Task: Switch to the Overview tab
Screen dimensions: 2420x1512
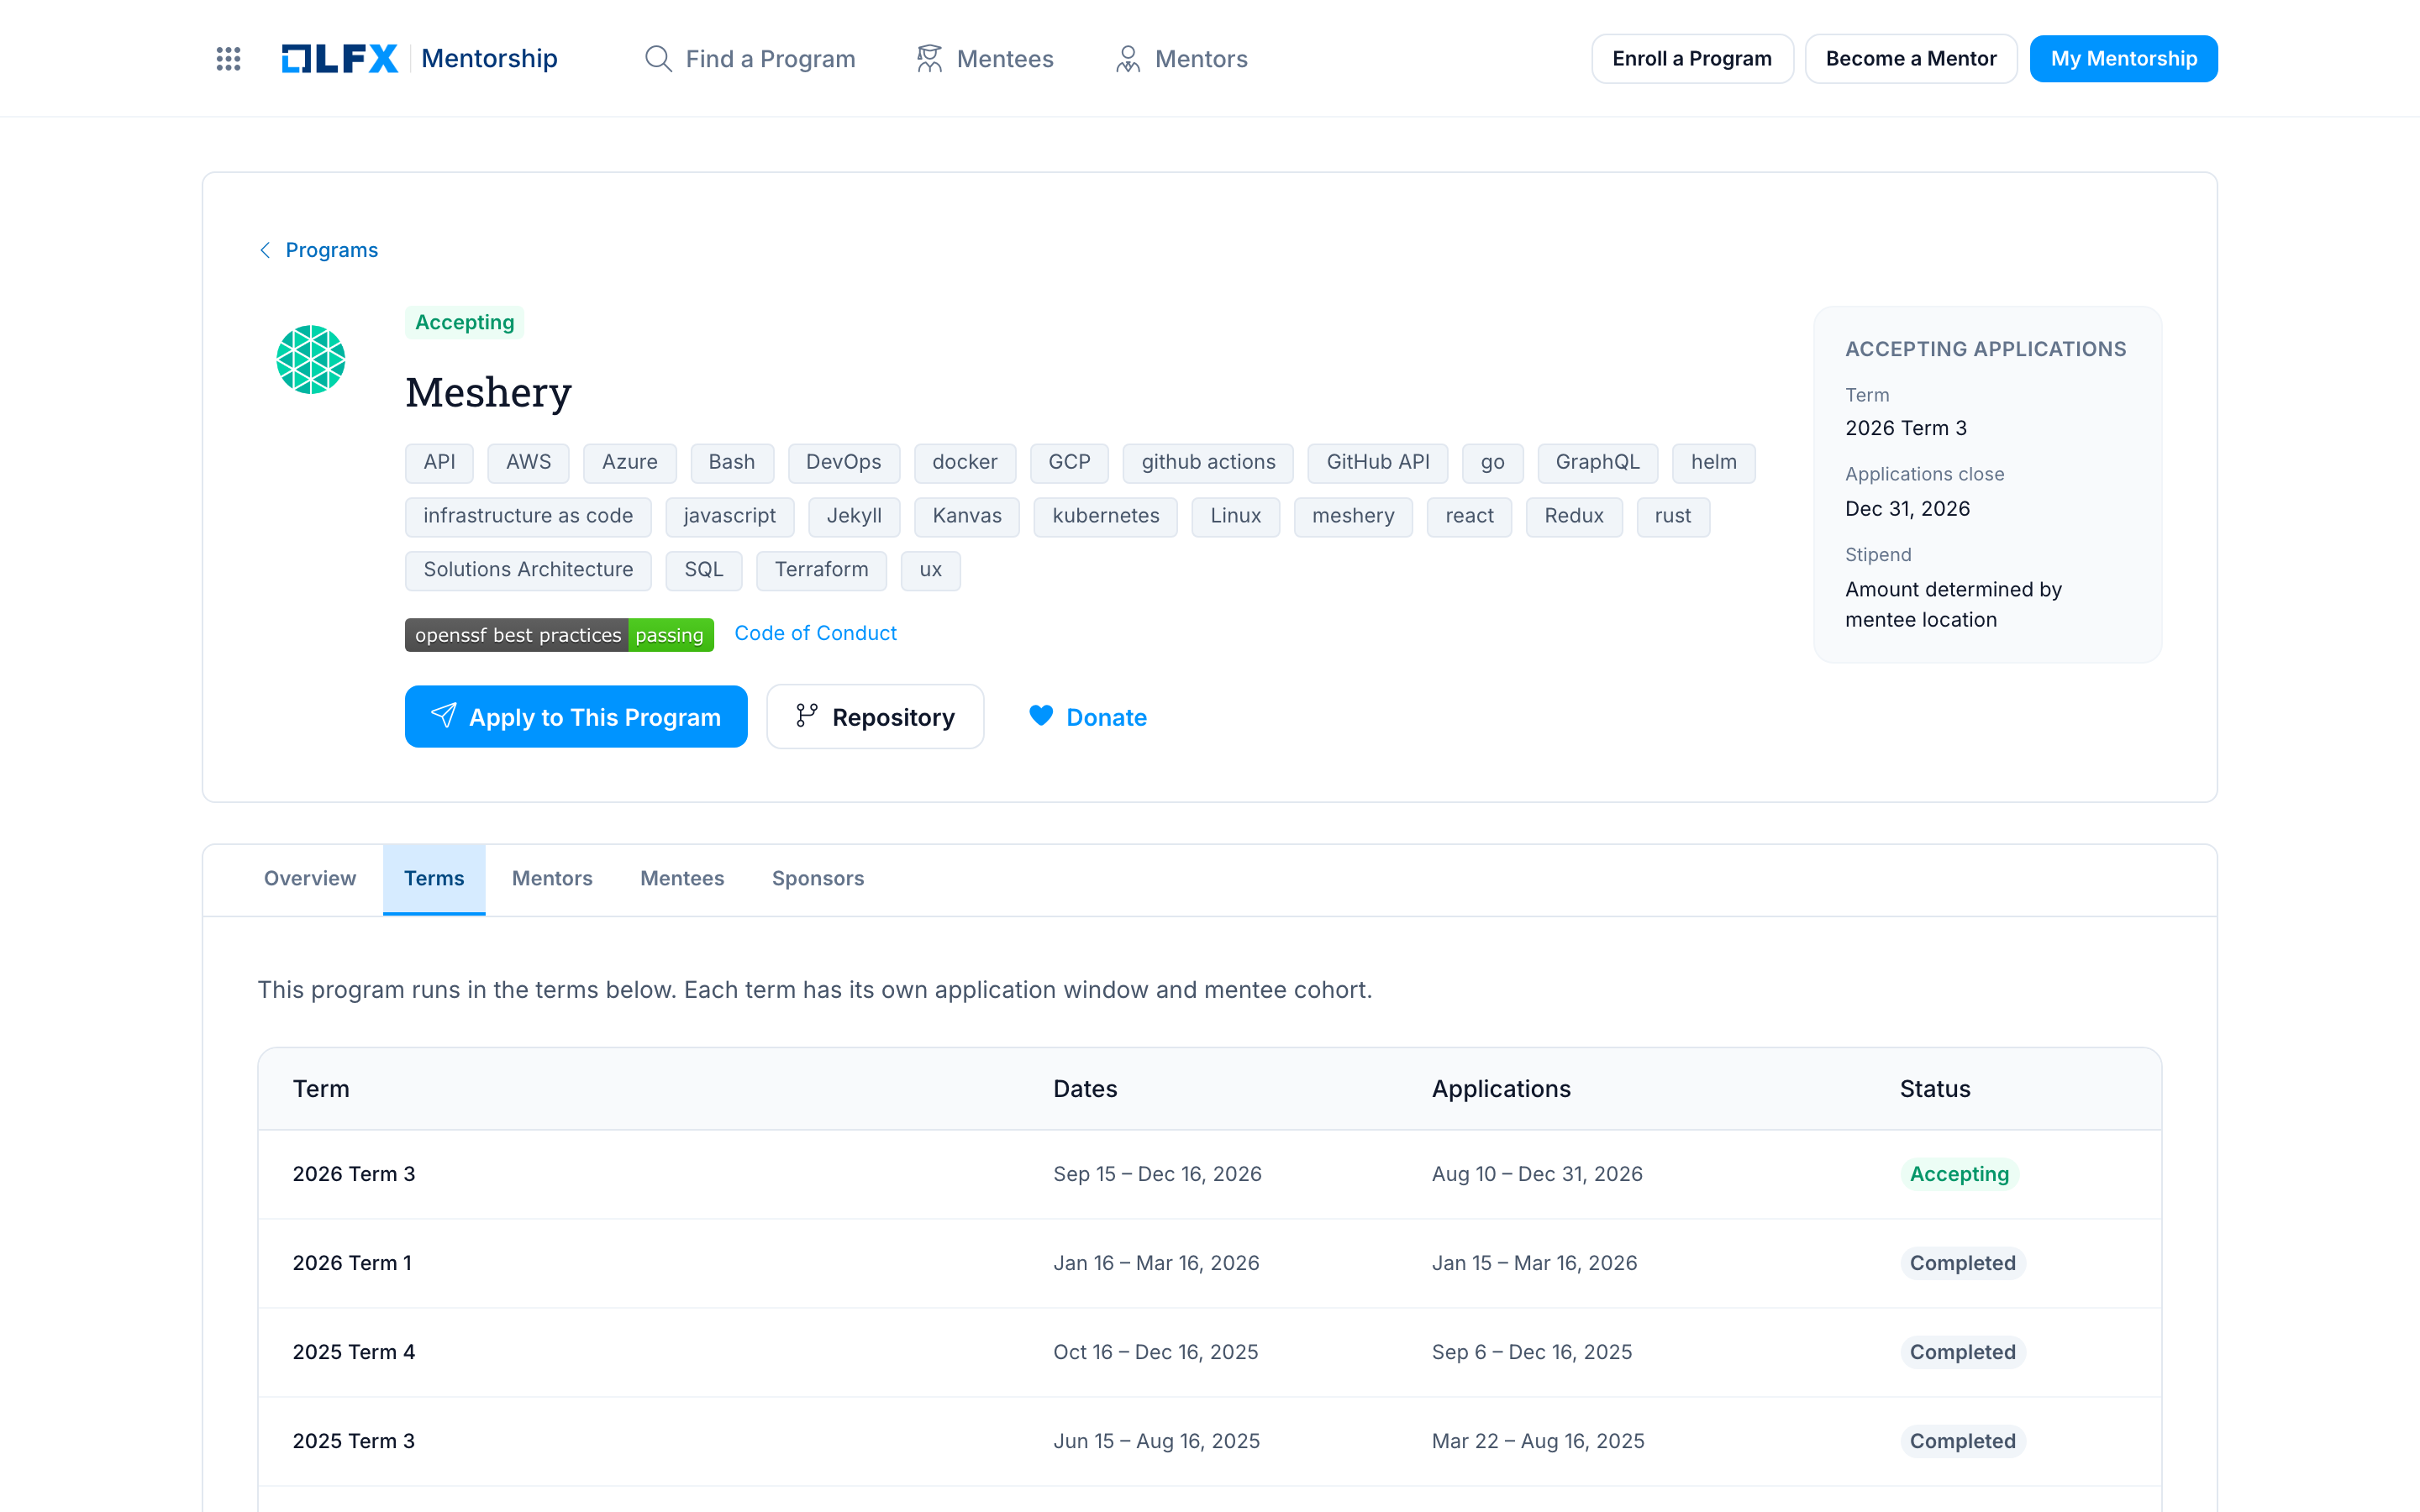Action: [310, 878]
